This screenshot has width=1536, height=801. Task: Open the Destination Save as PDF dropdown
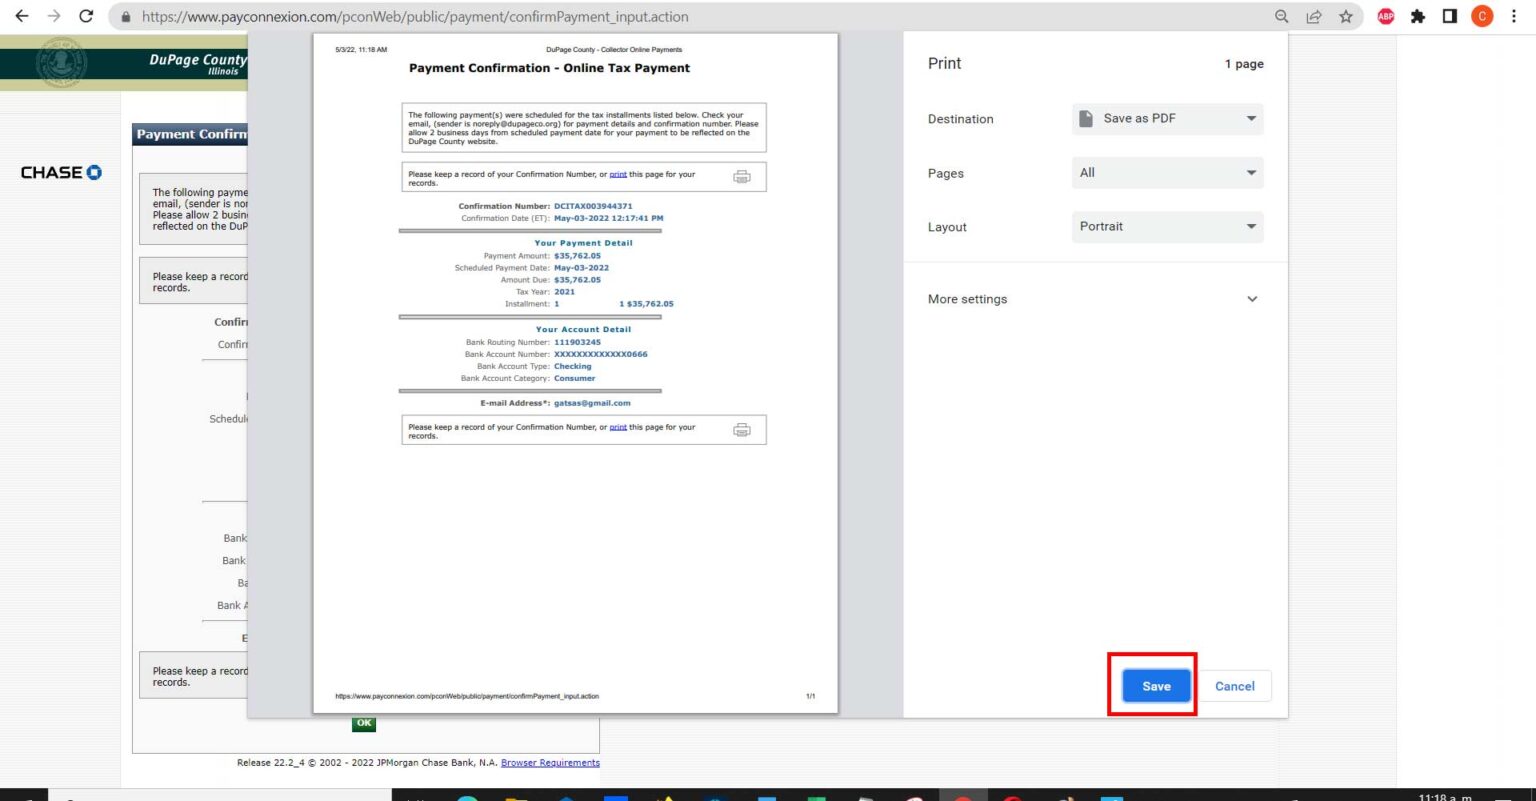tap(1167, 119)
